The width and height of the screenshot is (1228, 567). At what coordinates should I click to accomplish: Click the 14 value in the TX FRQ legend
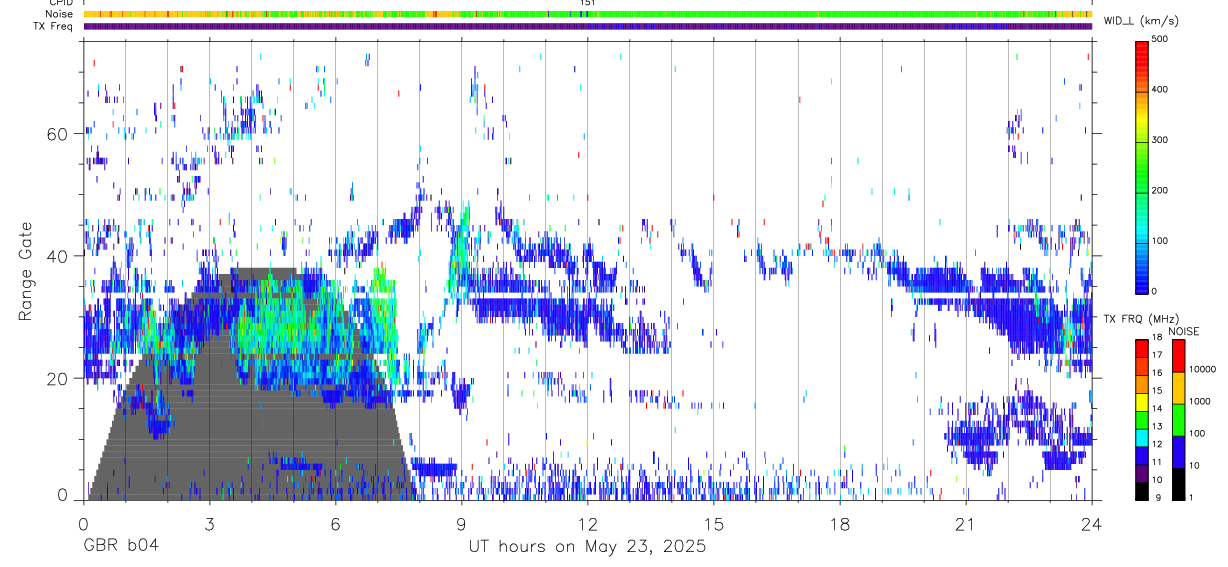tap(1157, 407)
